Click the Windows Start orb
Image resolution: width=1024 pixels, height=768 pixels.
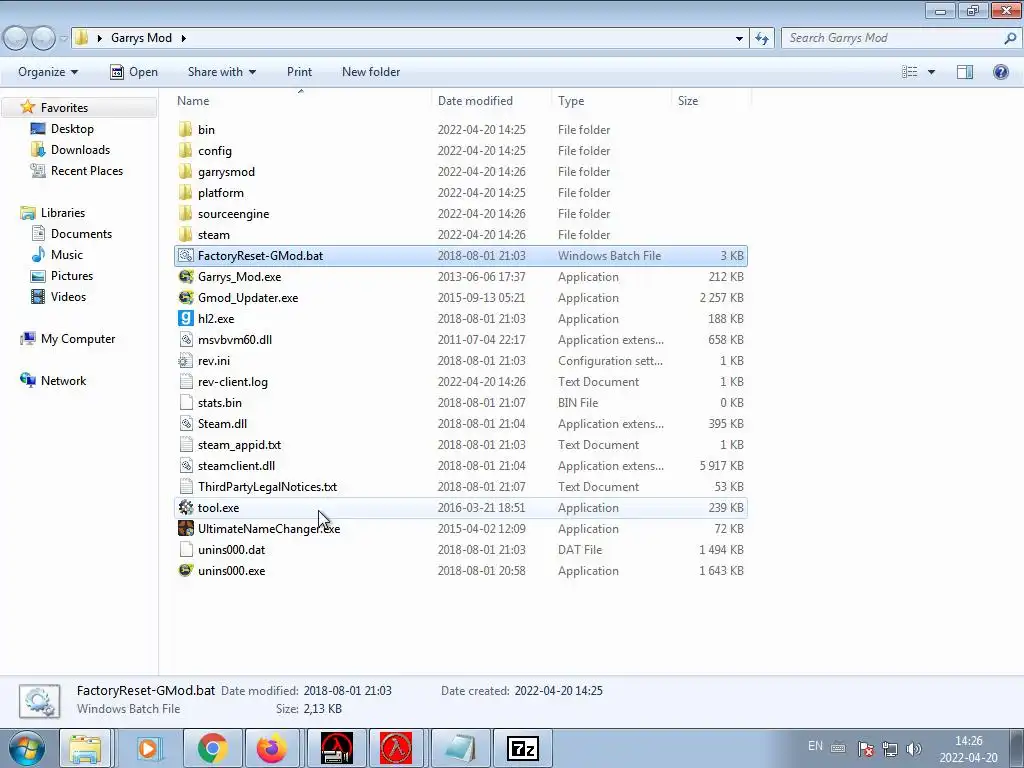[27, 748]
